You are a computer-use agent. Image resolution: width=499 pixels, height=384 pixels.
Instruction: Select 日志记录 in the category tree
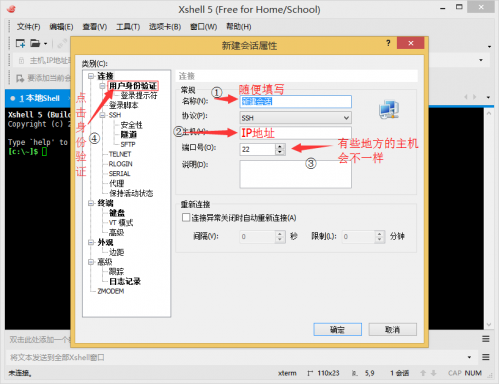125,281
